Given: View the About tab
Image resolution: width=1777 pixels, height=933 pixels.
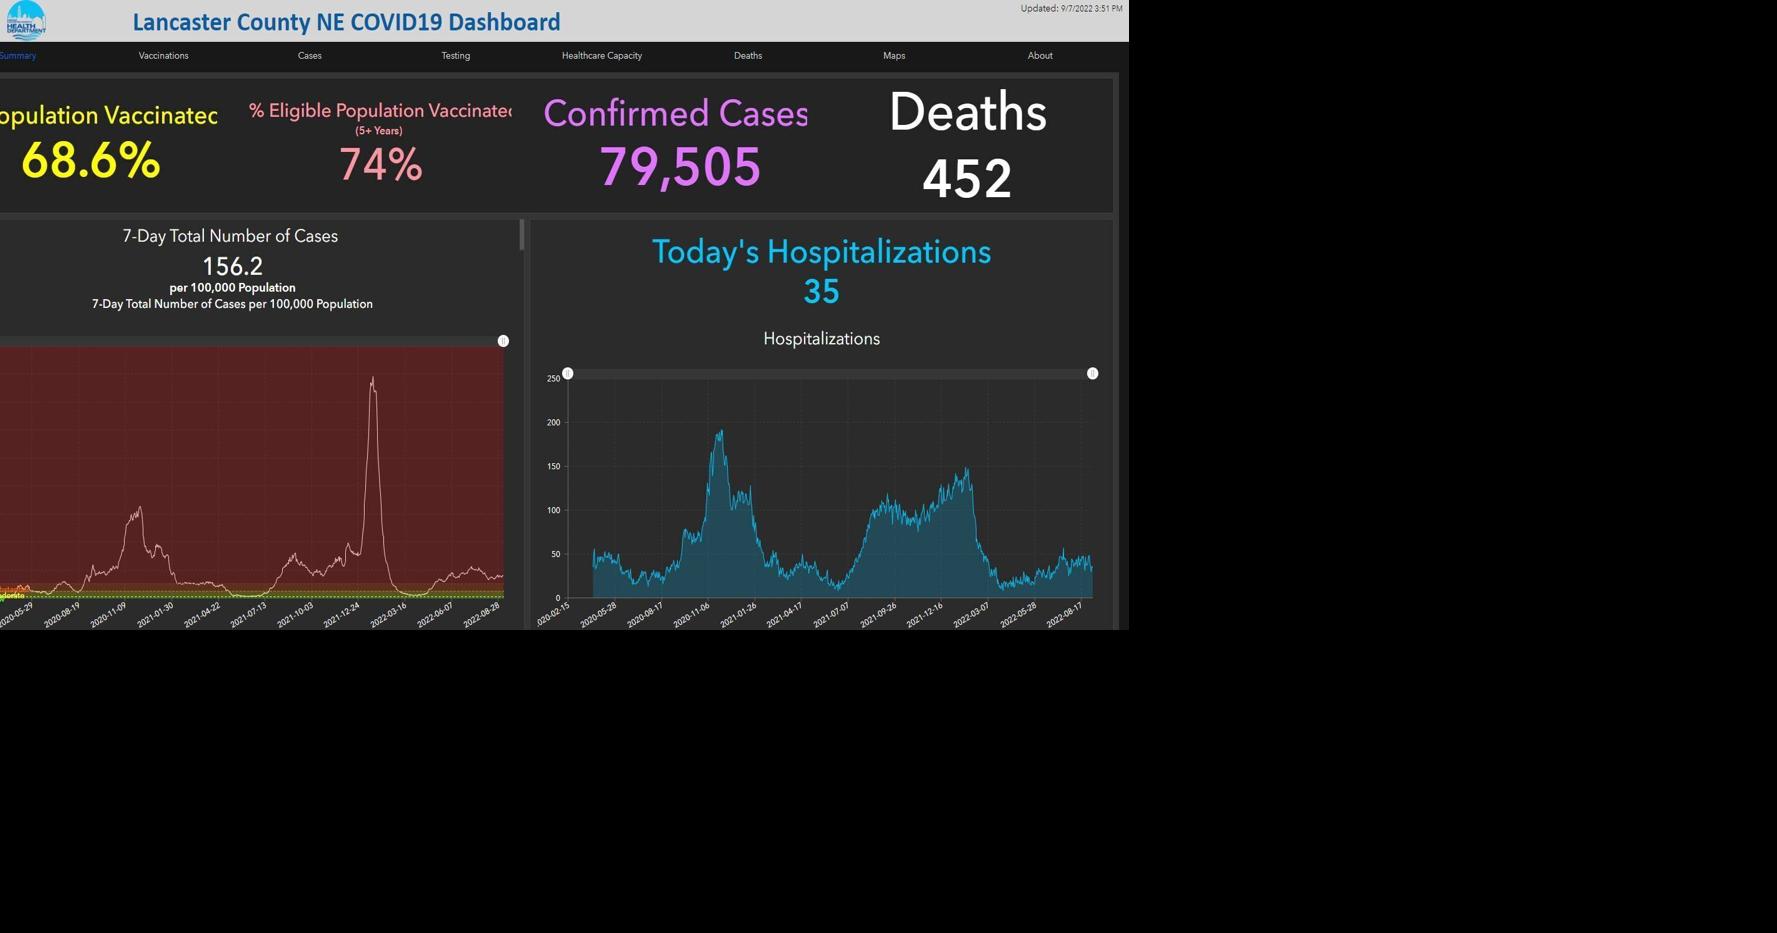Looking at the screenshot, I should point(1039,56).
